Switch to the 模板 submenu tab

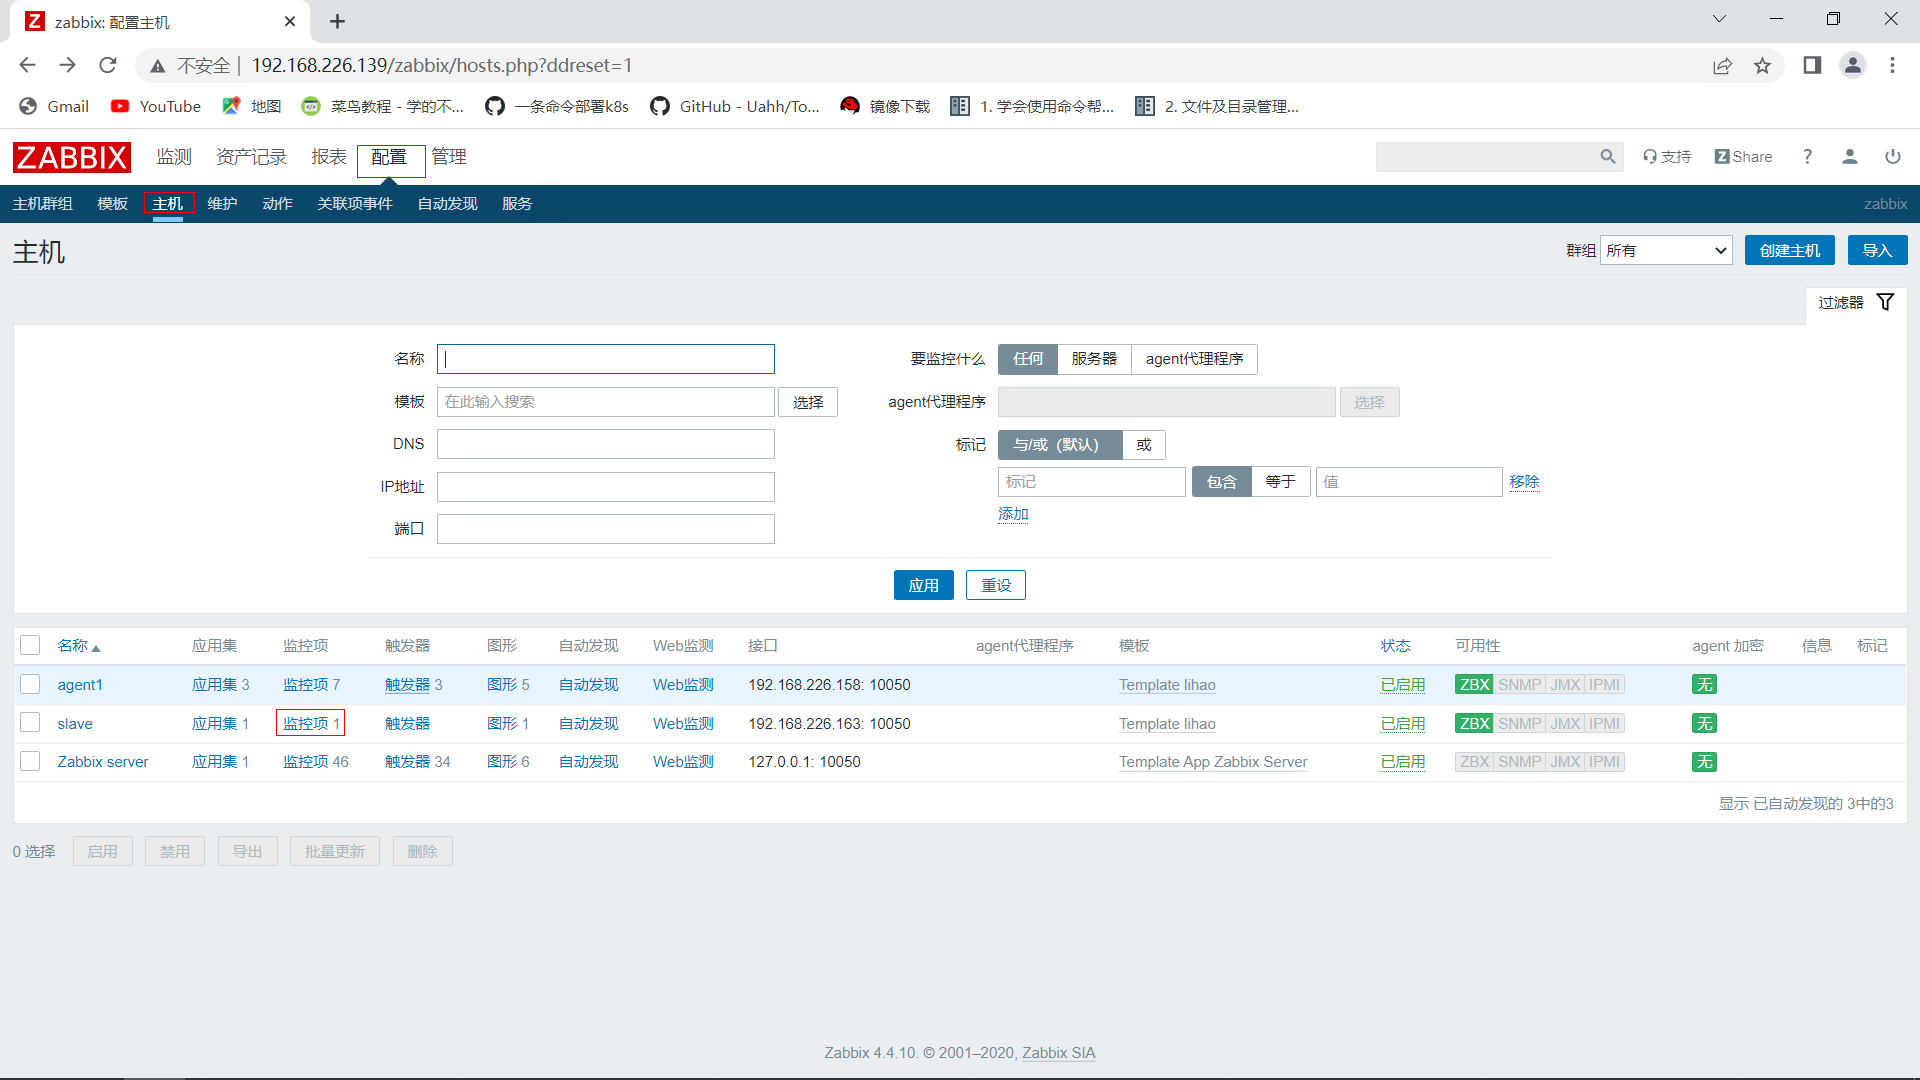point(112,204)
